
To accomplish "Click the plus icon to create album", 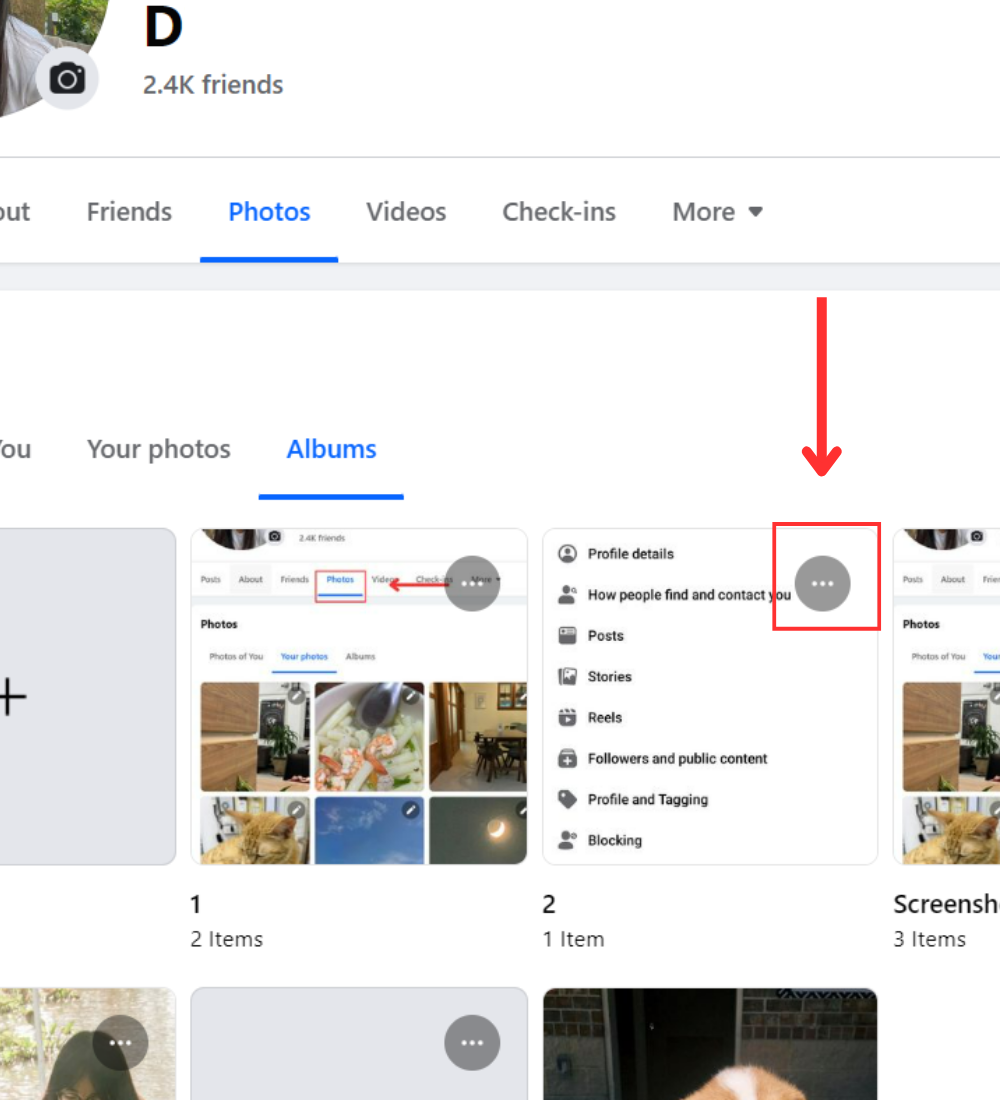I will [12, 697].
